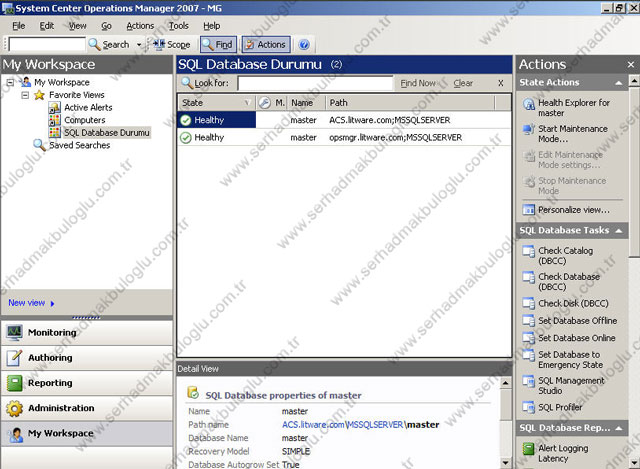Open the Tools menu
The image size is (640, 469).
[178, 25]
